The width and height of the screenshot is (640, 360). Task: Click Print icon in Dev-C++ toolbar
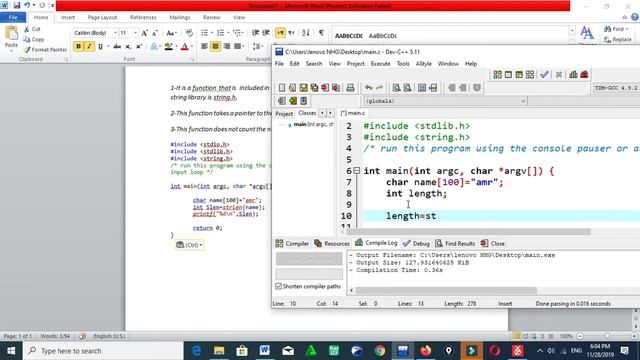[350, 88]
